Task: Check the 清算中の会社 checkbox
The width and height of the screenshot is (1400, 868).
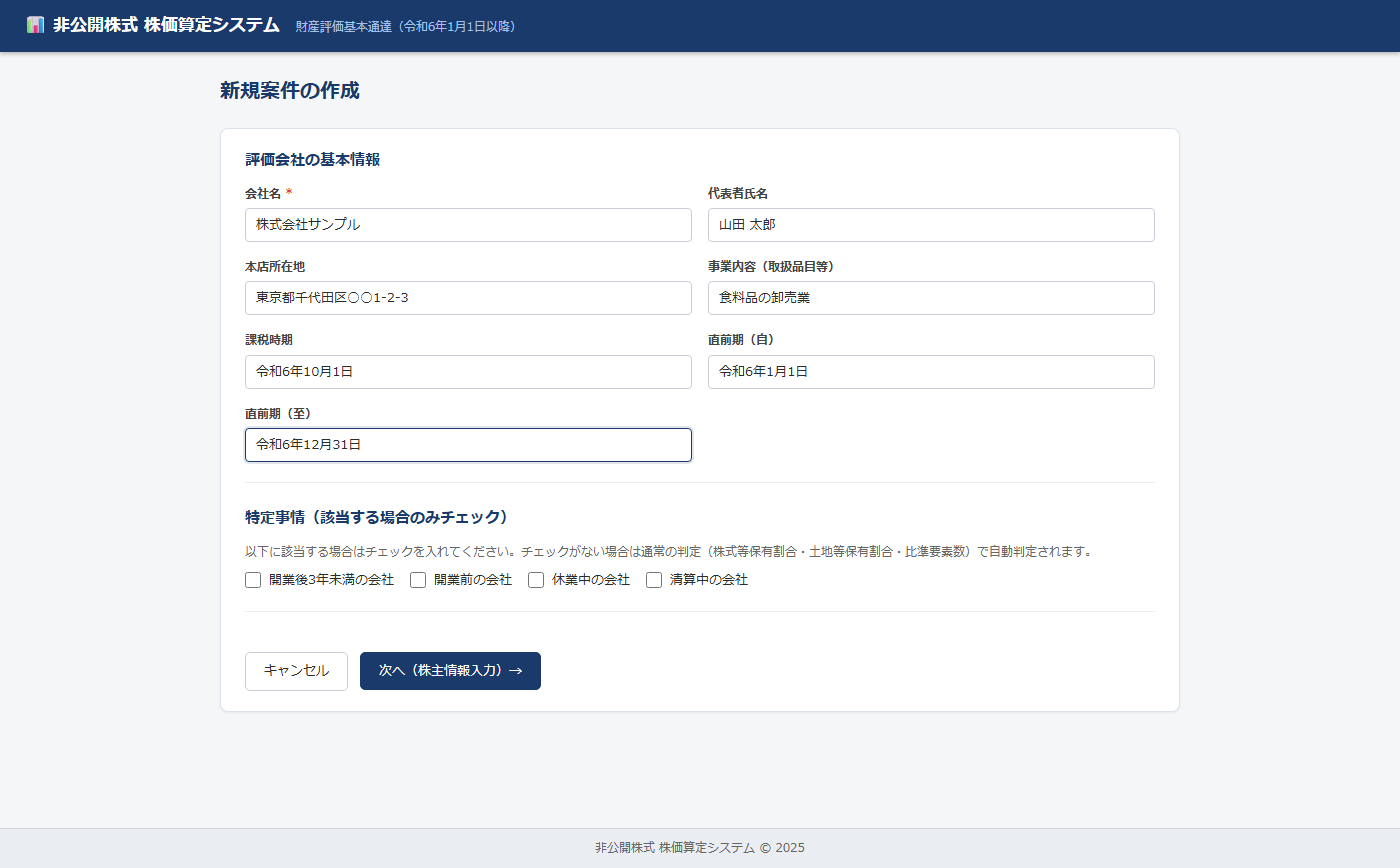Action: click(654, 580)
